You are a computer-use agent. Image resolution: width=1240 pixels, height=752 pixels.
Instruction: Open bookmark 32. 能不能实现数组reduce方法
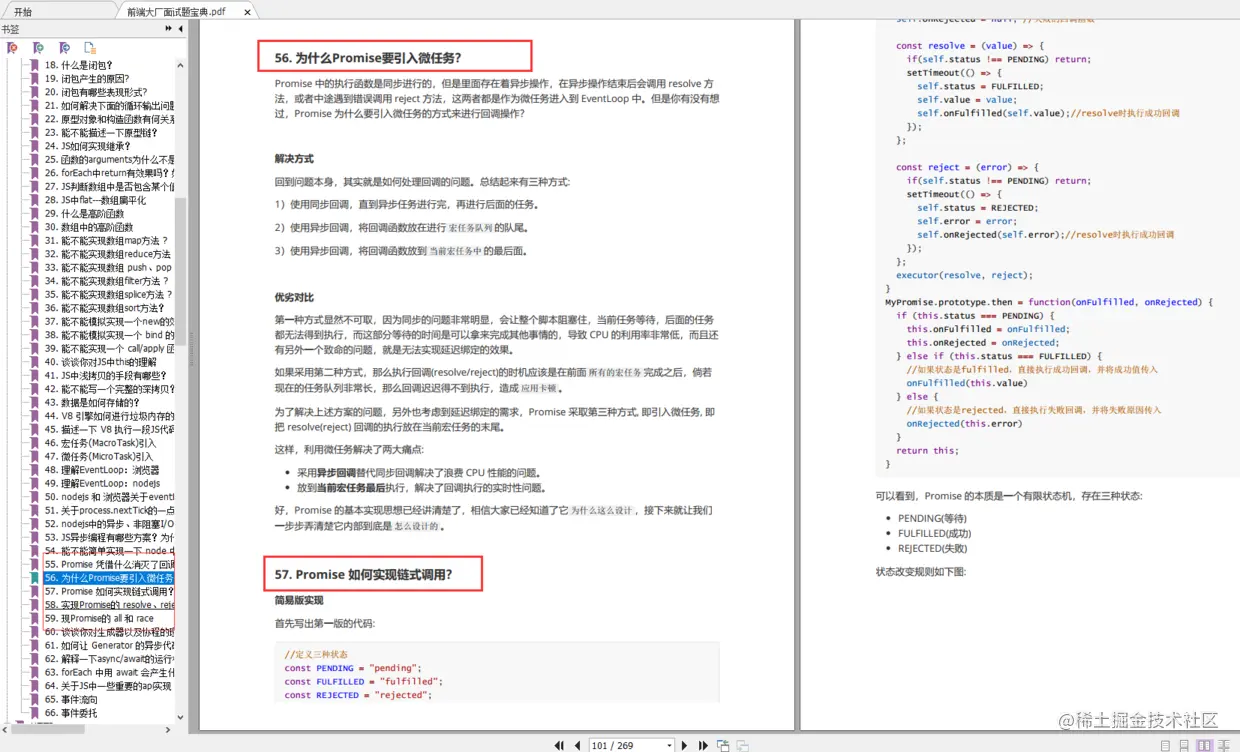point(107,254)
